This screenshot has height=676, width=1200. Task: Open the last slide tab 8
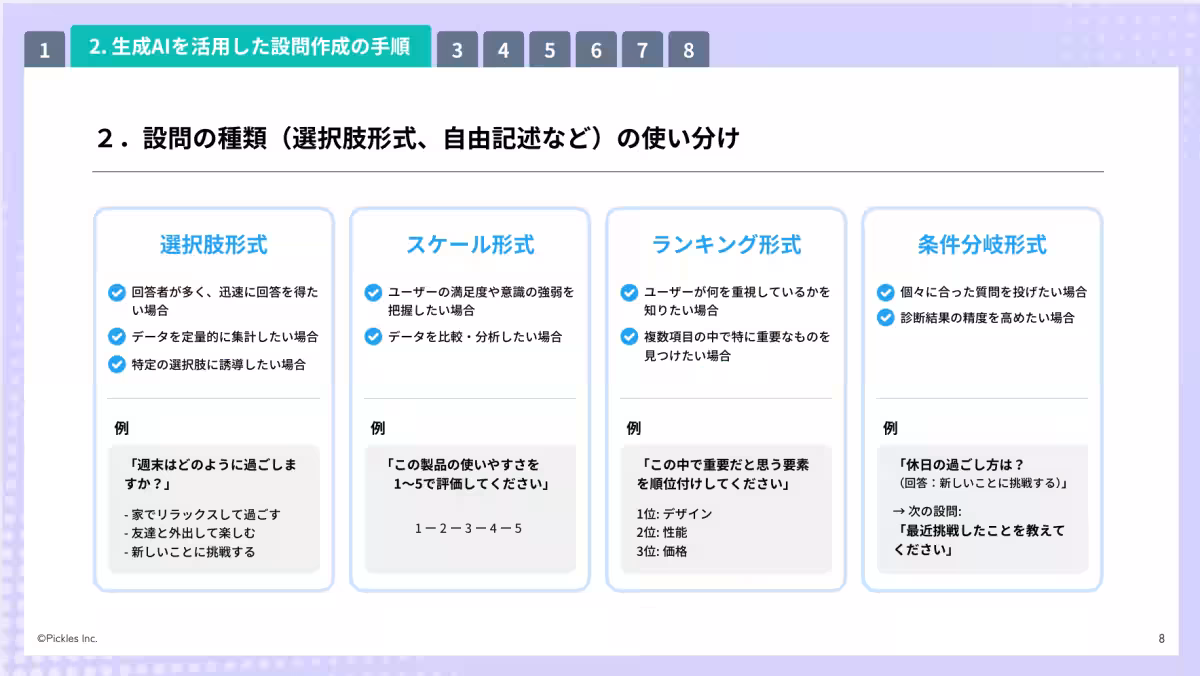click(688, 47)
